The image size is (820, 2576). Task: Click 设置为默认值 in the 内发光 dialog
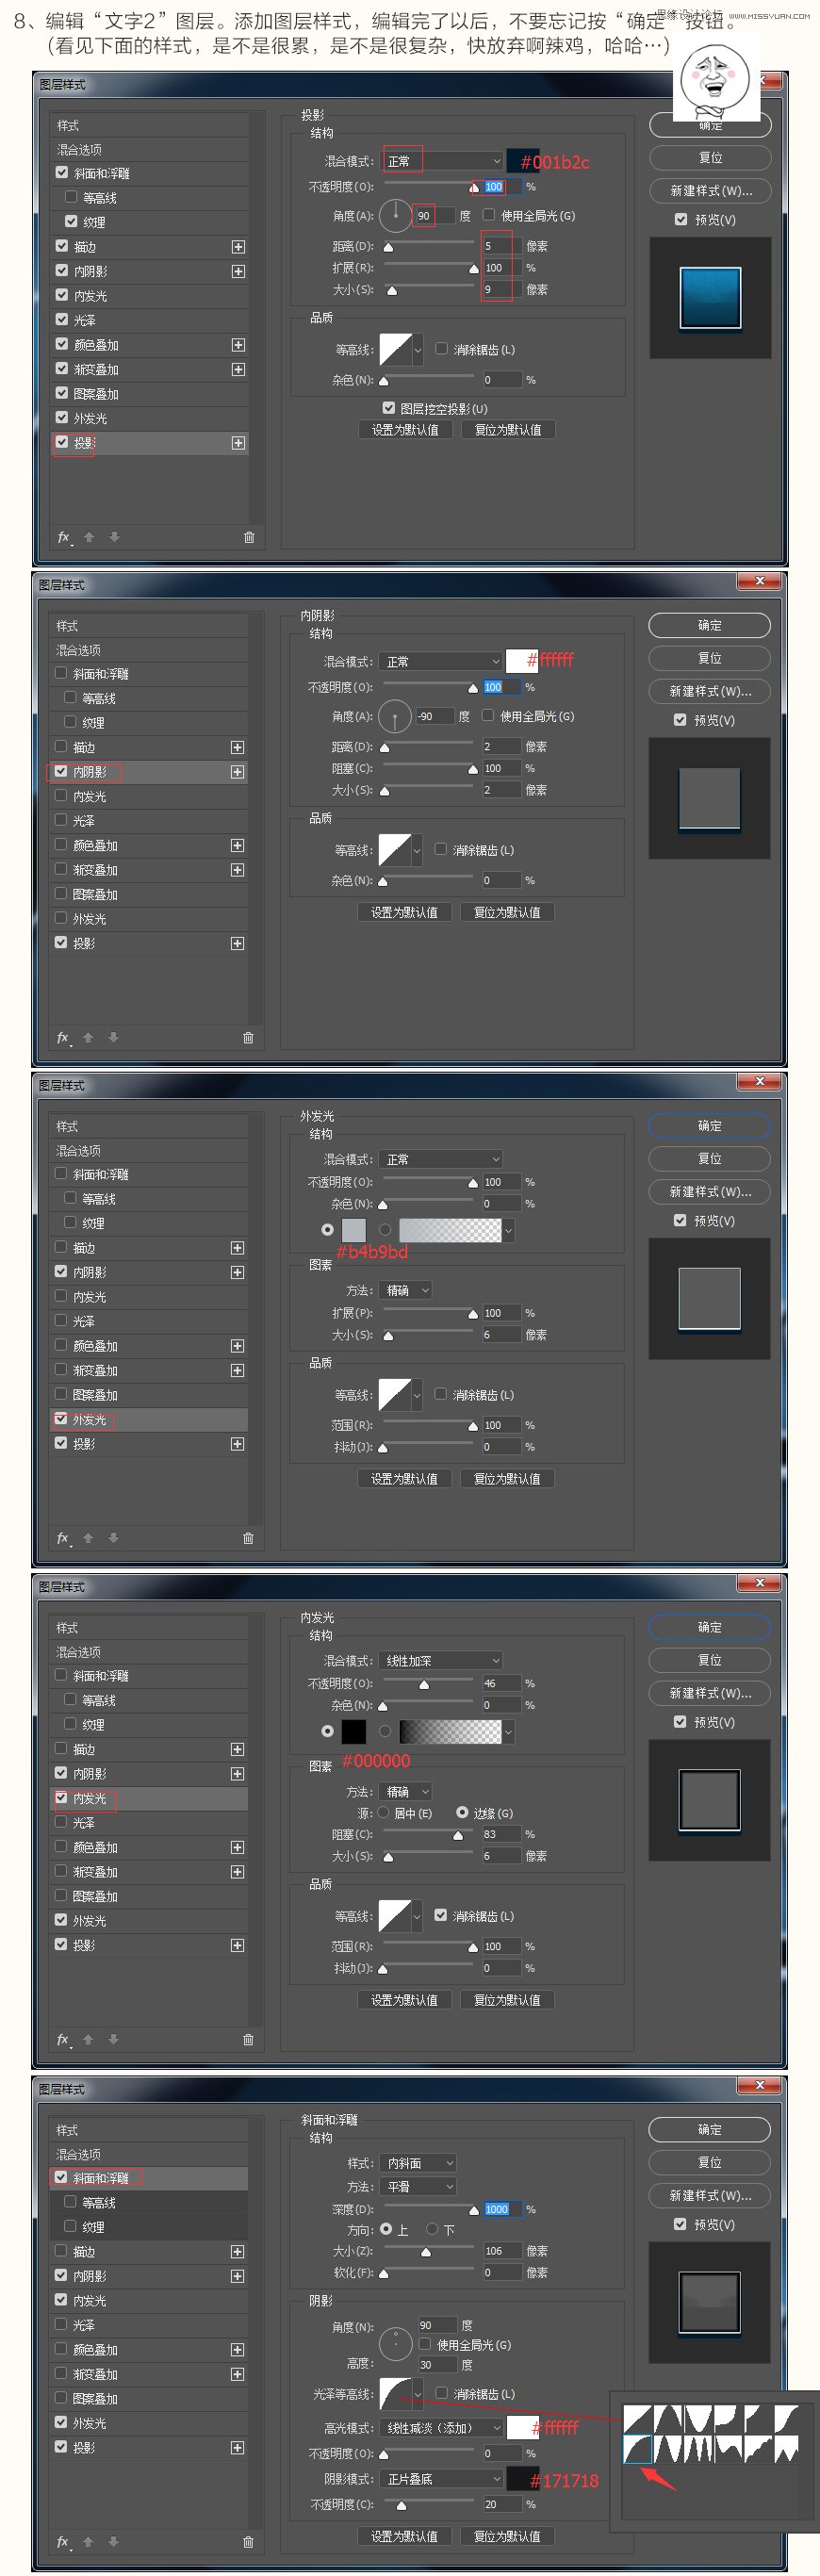pyautogui.click(x=405, y=2000)
